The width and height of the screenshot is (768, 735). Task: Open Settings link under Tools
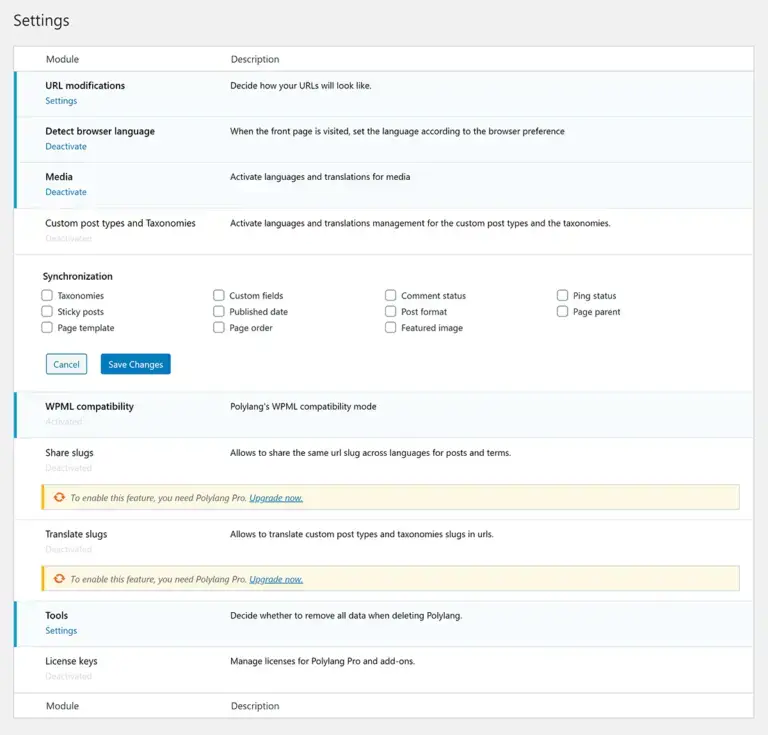pyautogui.click(x=61, y=631)
